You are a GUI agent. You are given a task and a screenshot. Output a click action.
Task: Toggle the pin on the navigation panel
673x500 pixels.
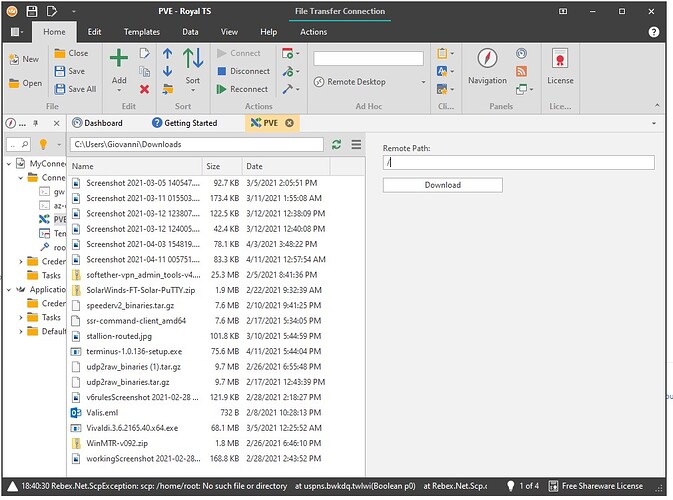(36, 123)
